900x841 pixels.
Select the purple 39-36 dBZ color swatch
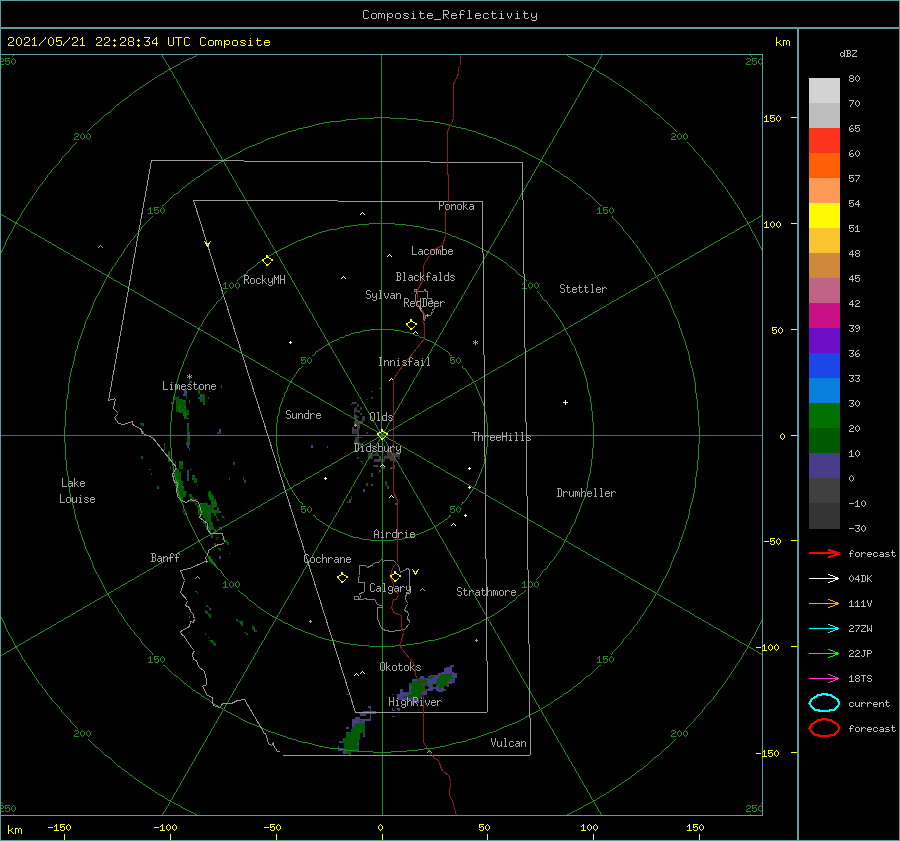824,341
